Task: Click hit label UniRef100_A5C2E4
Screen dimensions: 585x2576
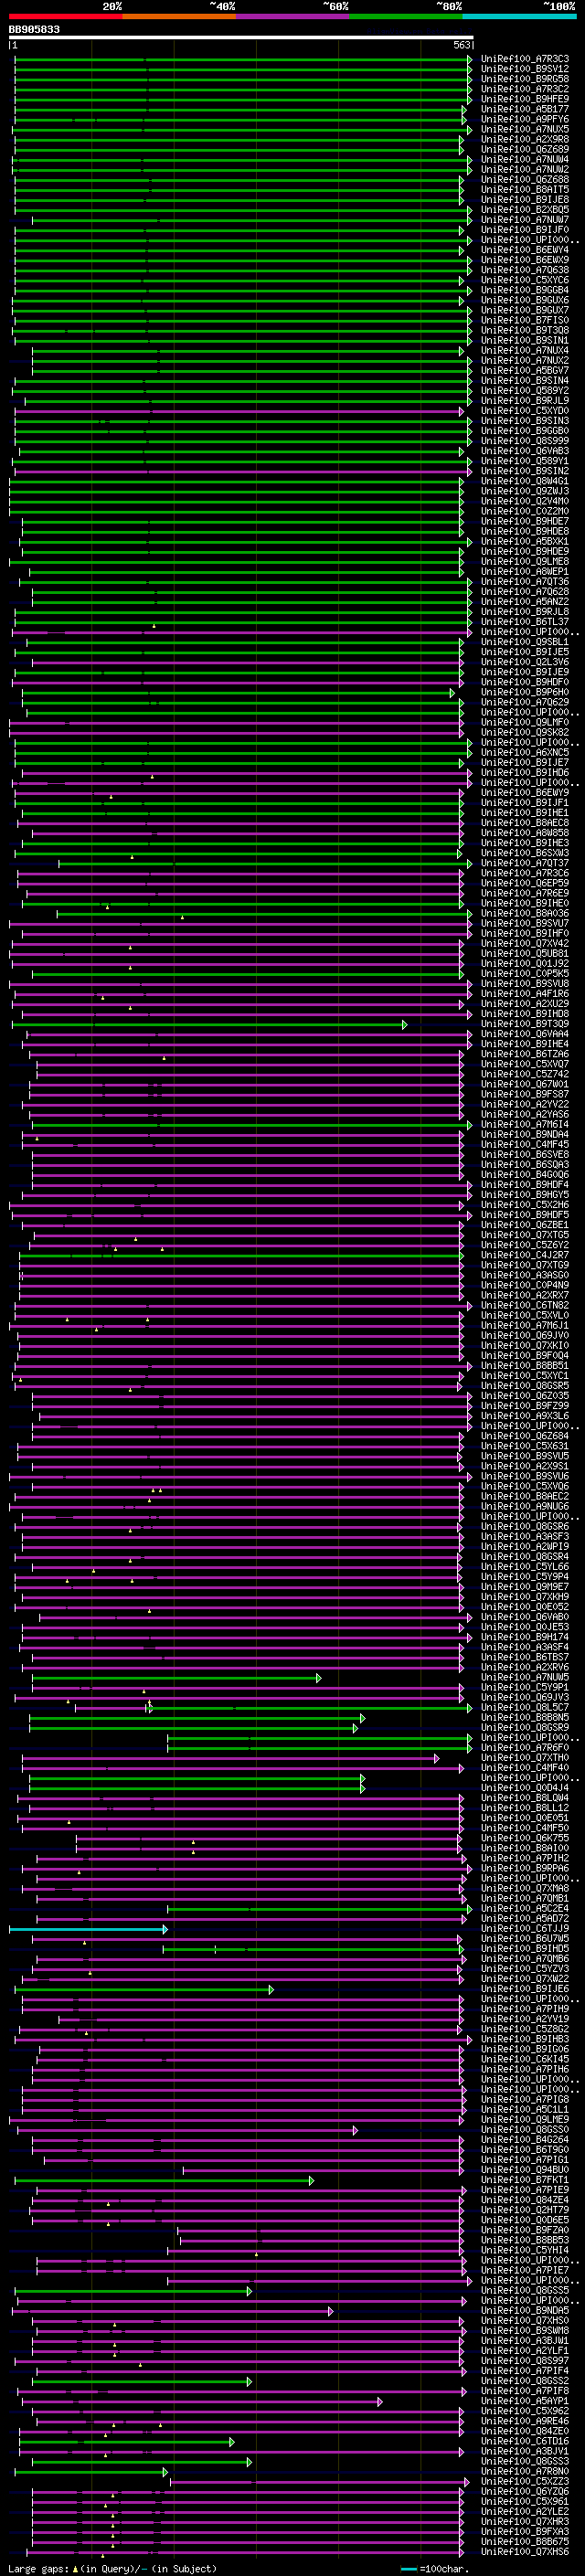Action: 525,1909
